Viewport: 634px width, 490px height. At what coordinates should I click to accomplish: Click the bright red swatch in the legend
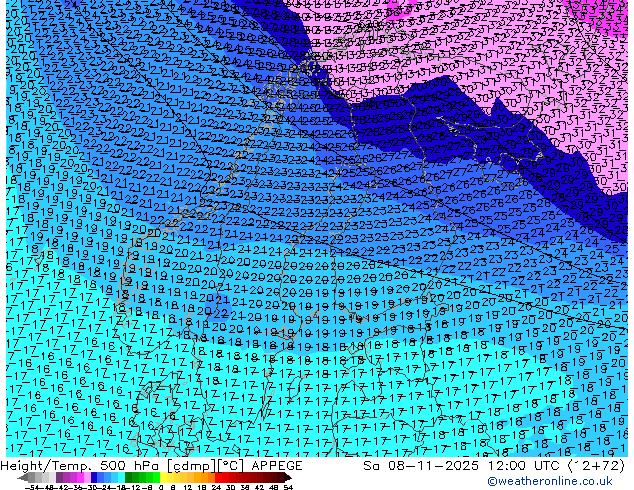coord(218,477)
